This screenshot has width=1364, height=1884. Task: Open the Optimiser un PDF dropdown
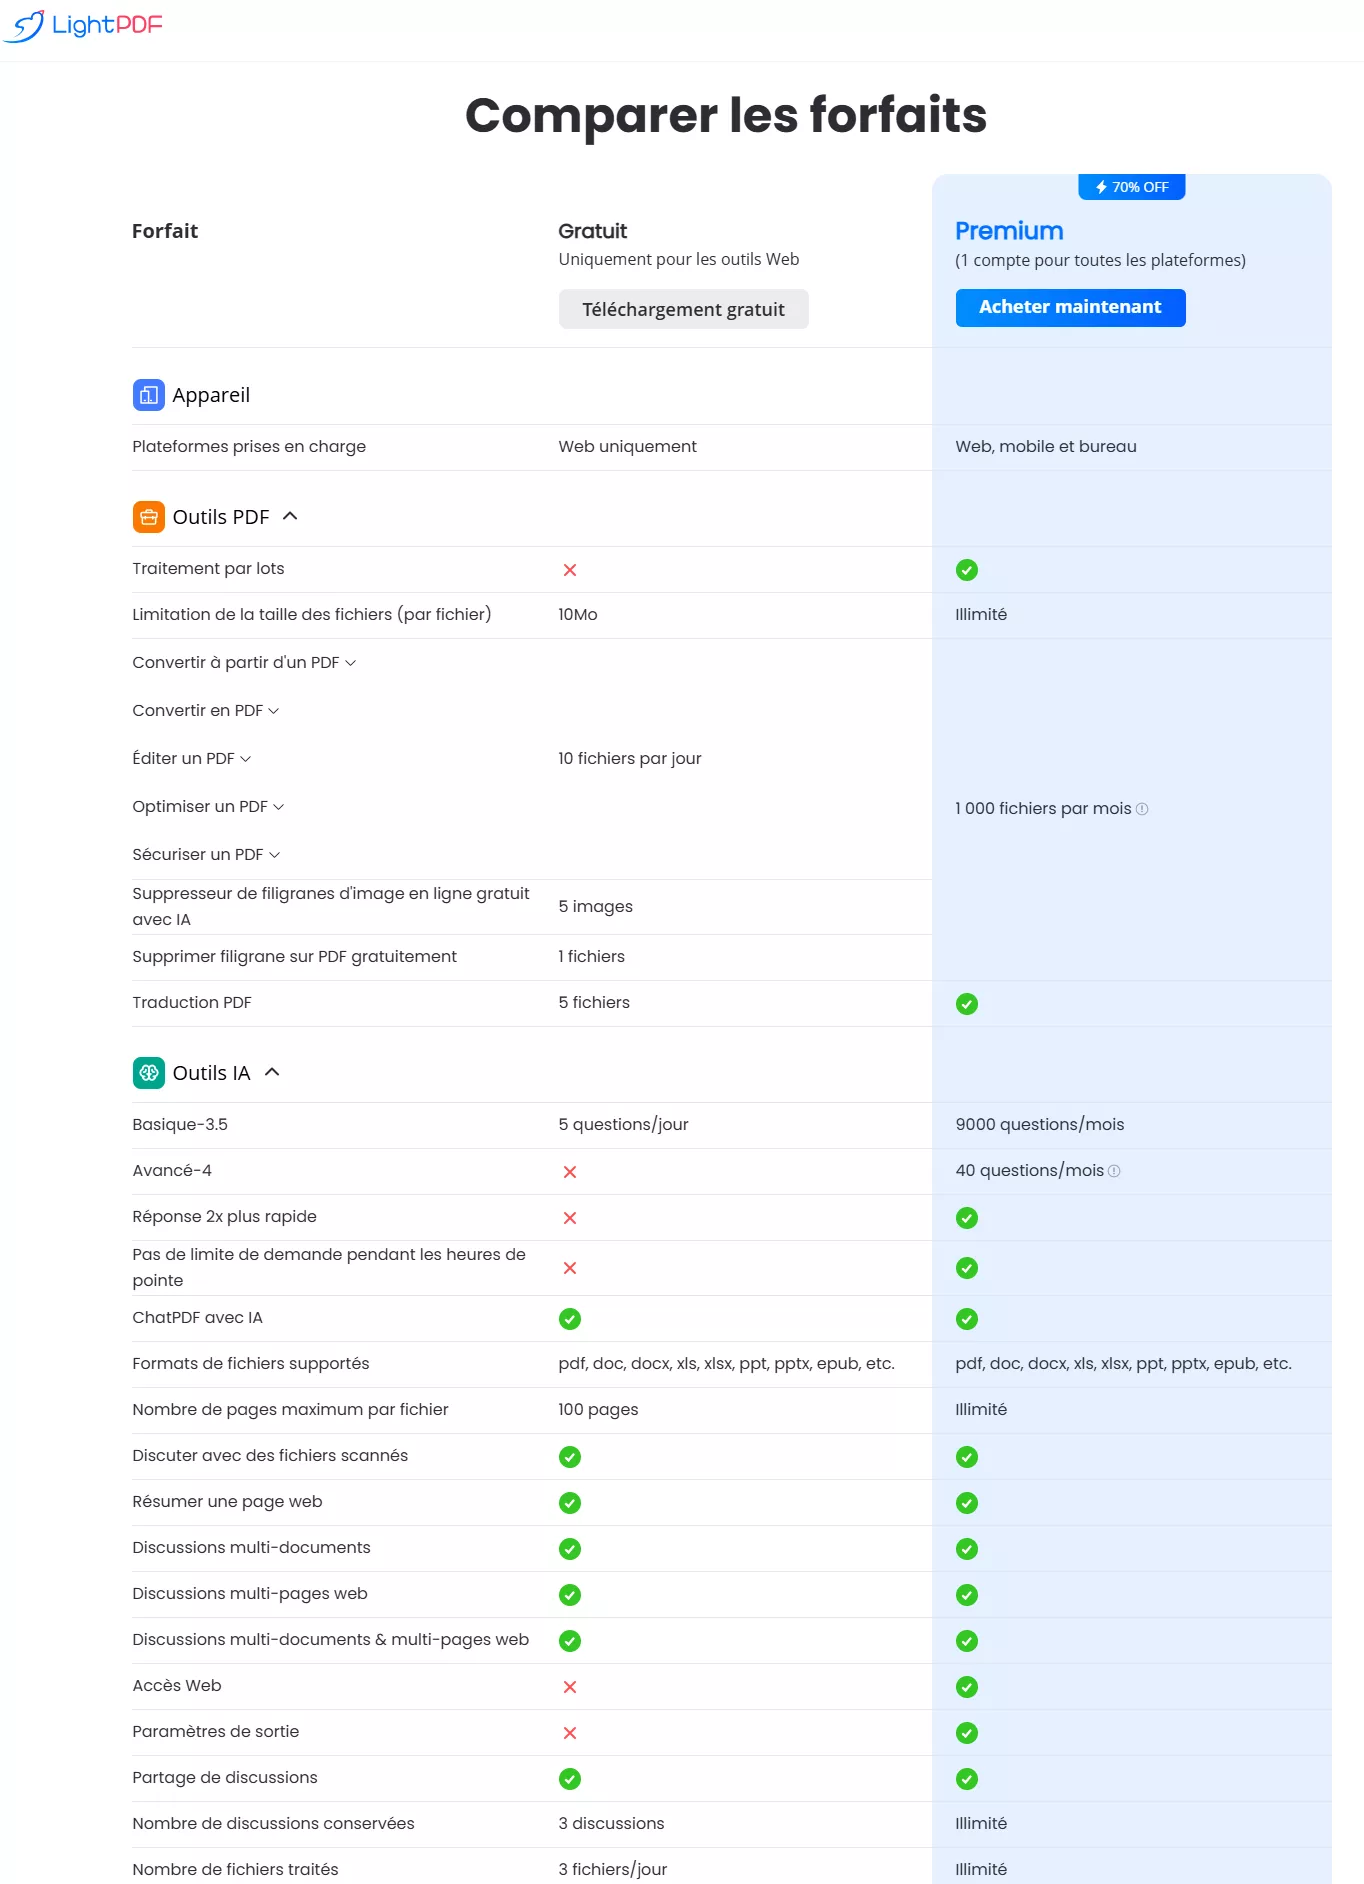tap(279, 807)
